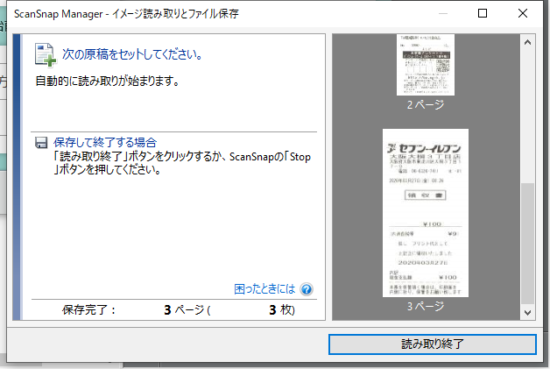Maximize the ScanSnap Manager window
550x369 pixels.
tap(483, 14)
